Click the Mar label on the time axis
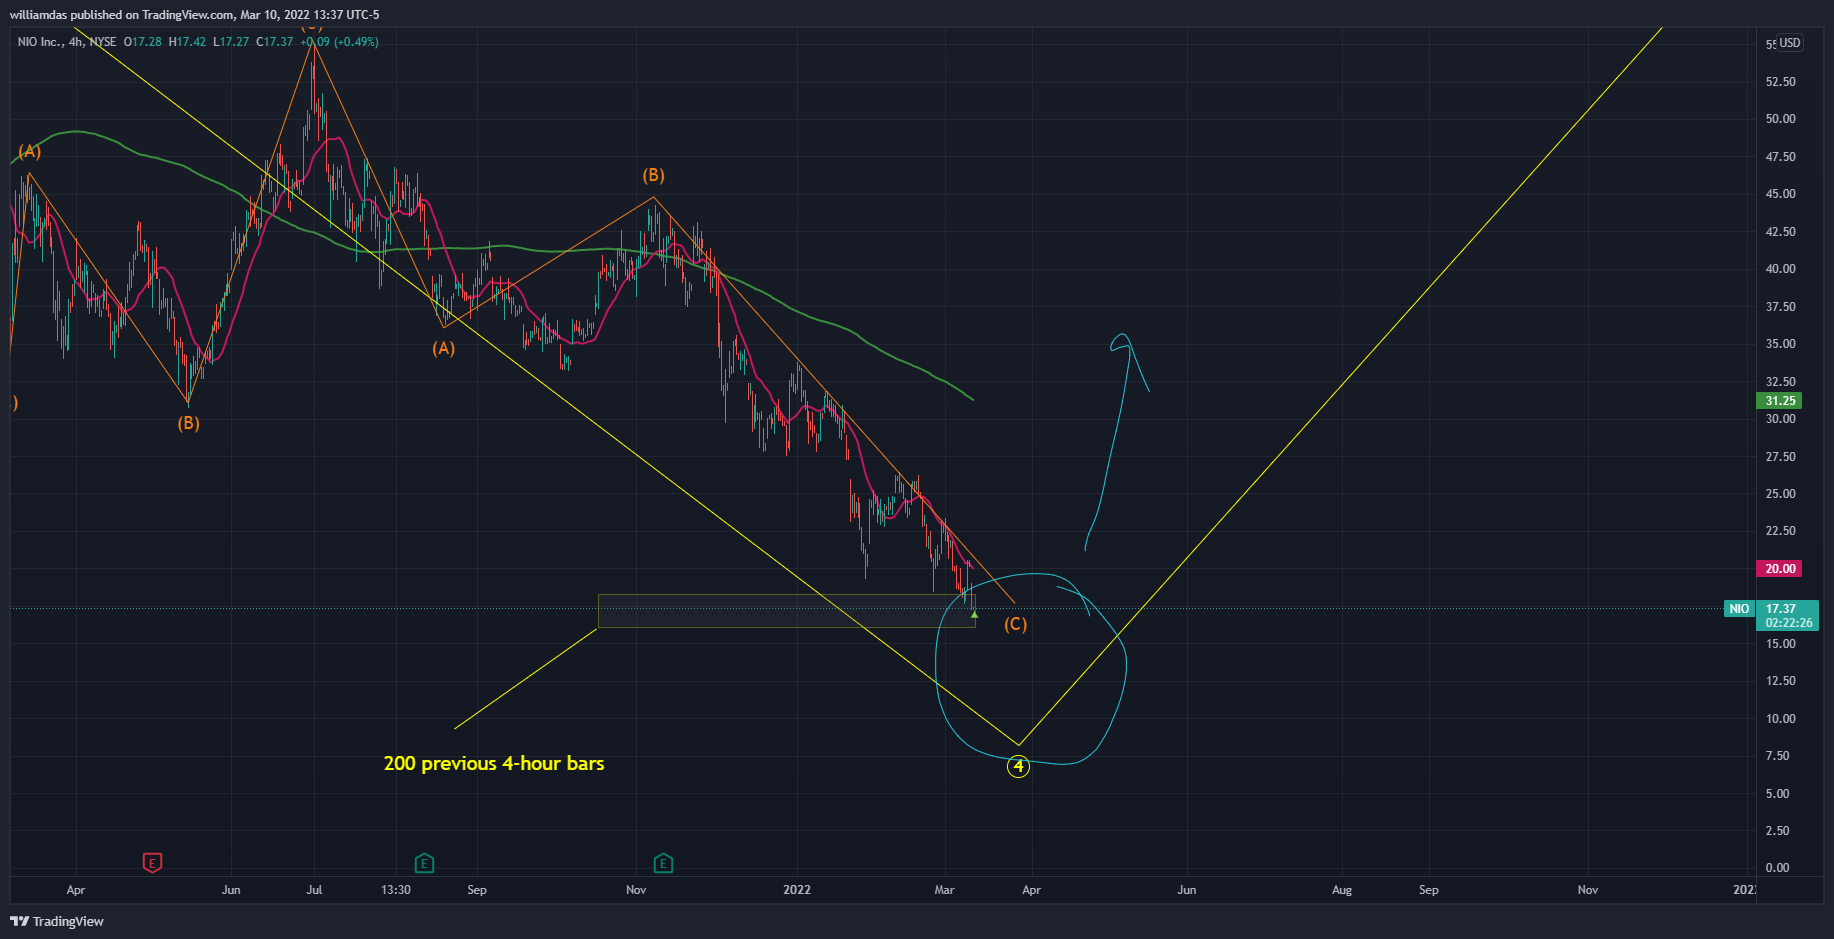Screen dimensions: 1834x939 (944, 890)
